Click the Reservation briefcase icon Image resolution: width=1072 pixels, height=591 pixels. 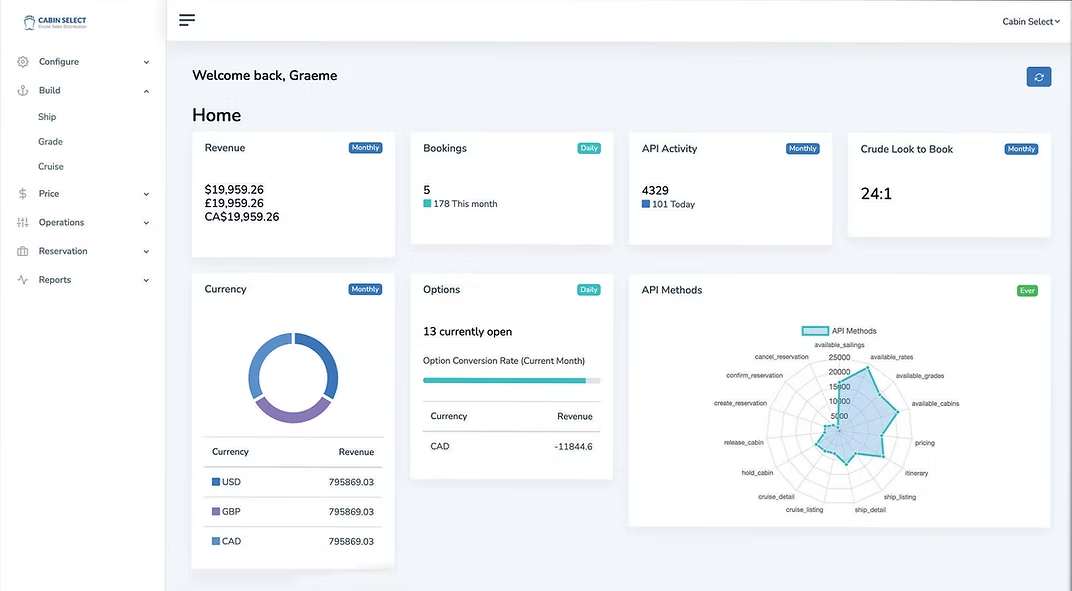(22, 251)
